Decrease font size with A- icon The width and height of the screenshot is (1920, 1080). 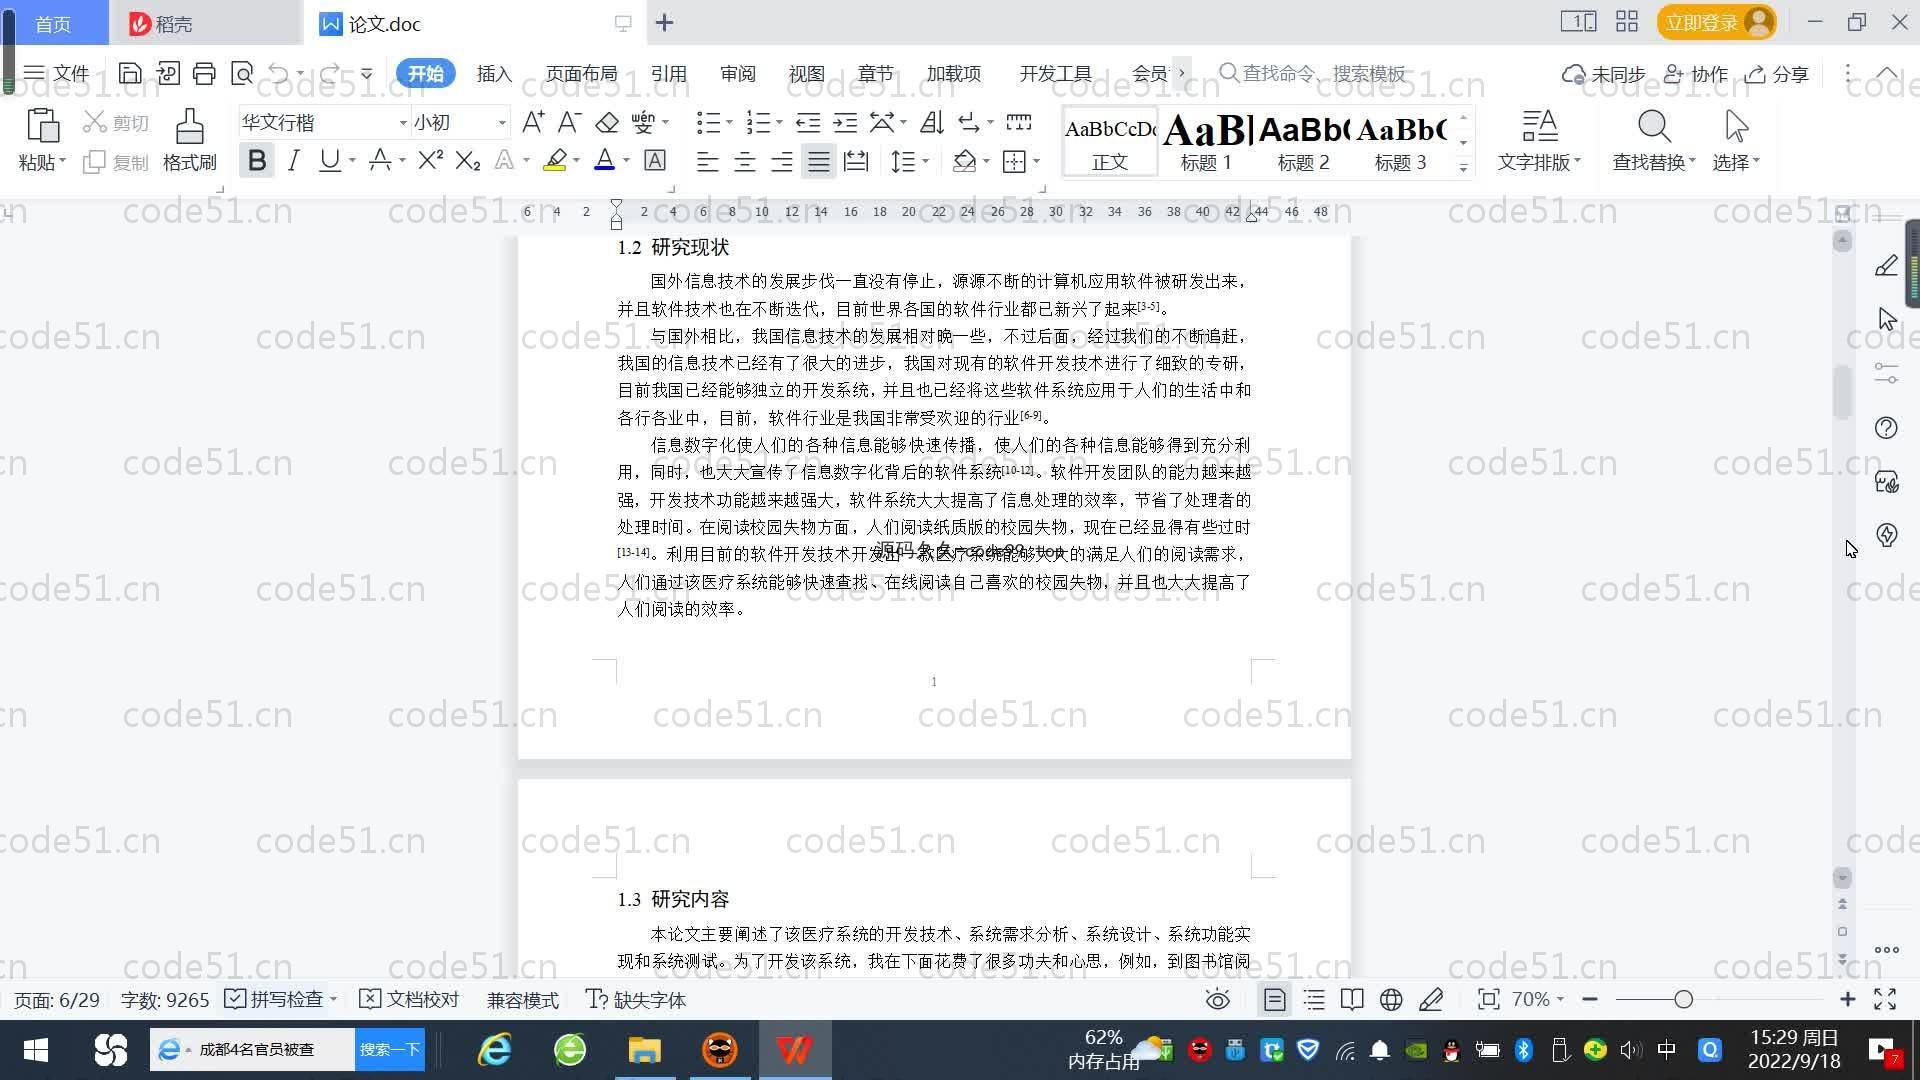pos(569,122)
